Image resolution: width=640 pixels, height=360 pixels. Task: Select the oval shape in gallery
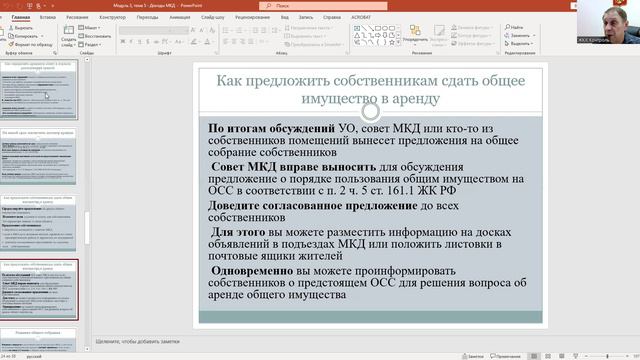click(384, 28)
